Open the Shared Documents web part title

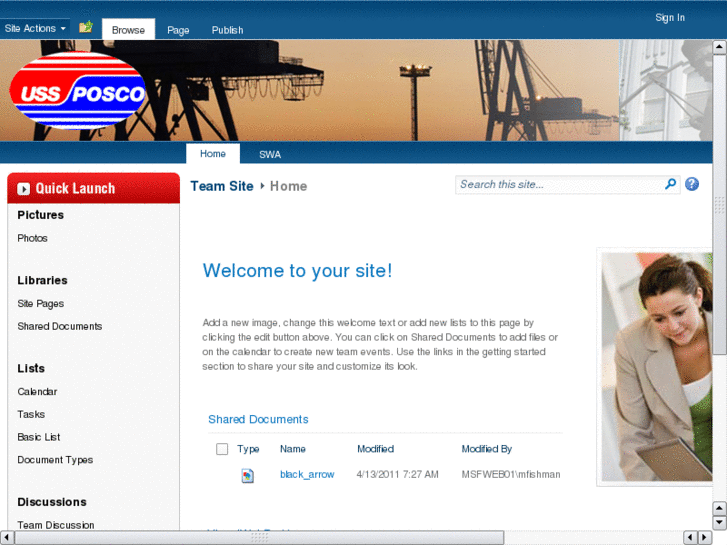tap(258, 419)
